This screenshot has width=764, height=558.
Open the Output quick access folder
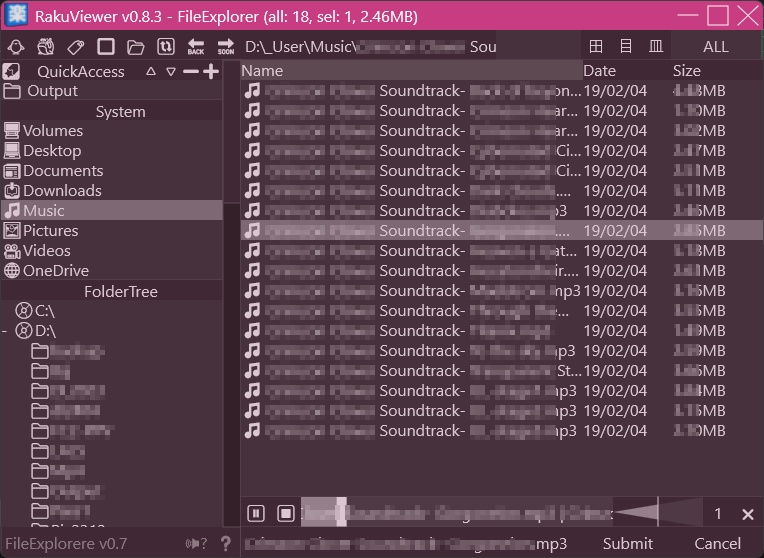[112, 91]
